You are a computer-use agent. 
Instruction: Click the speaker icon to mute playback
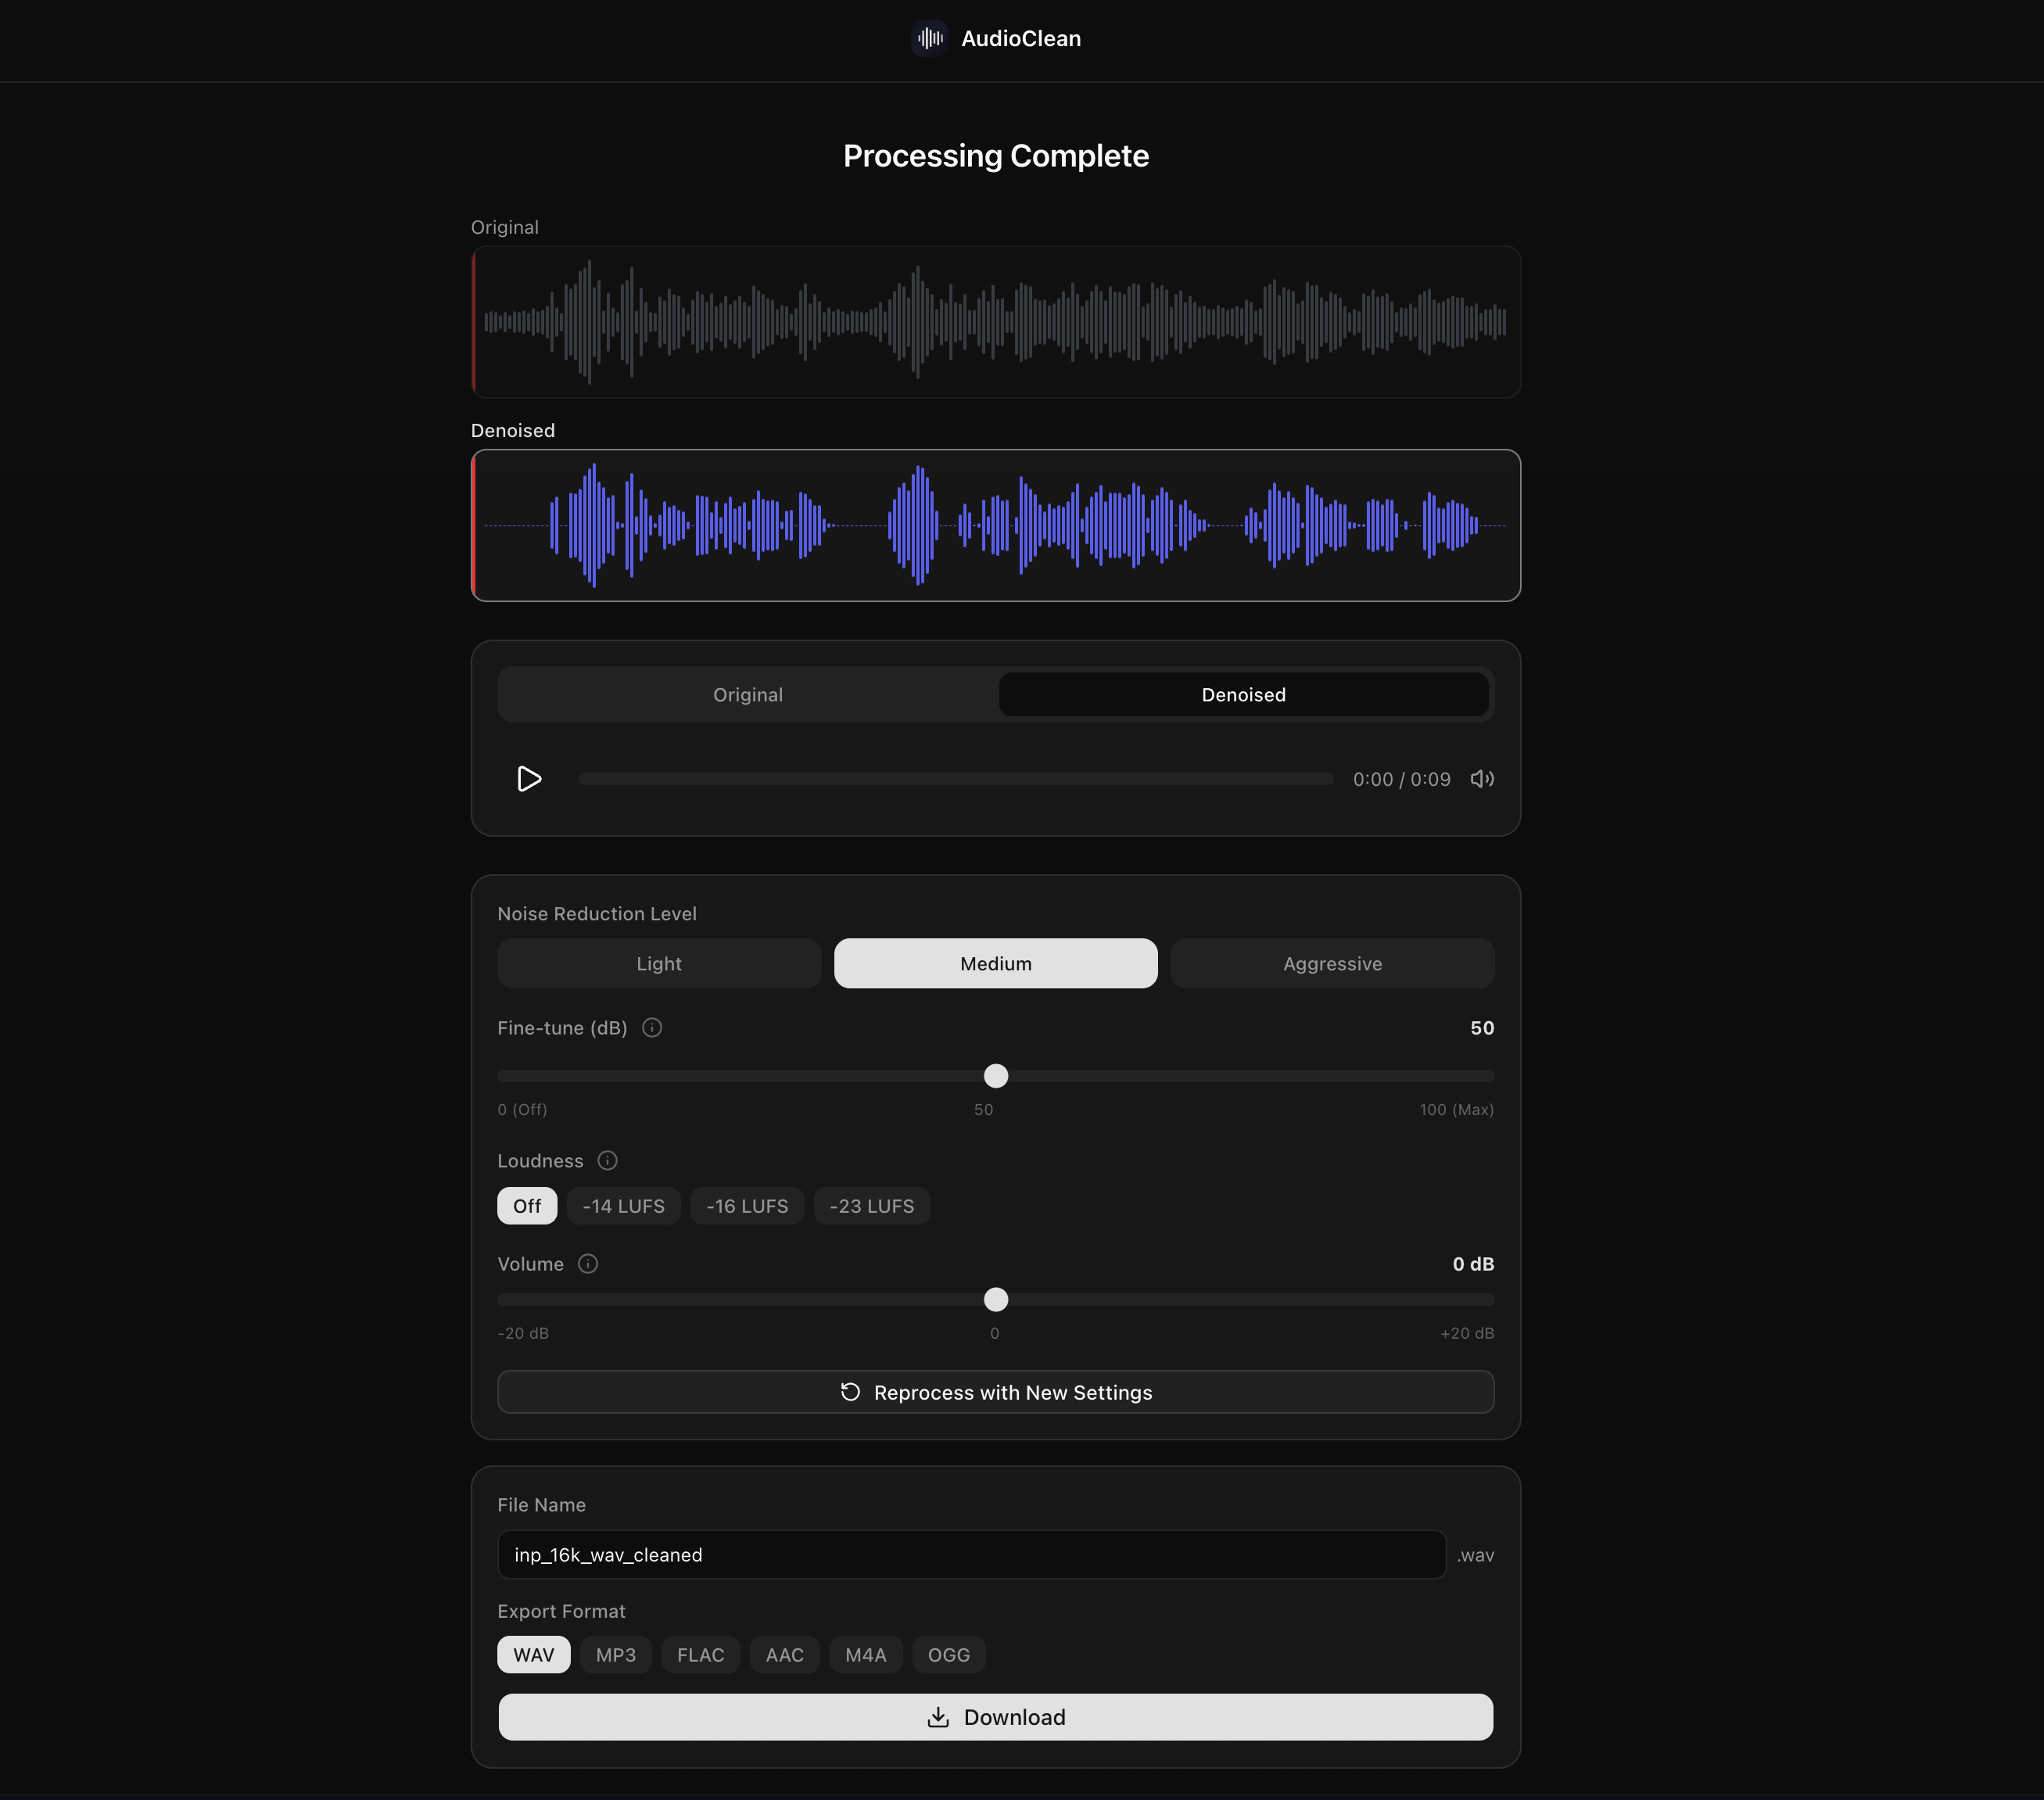pyautogui.click(x=1481, y=779)
